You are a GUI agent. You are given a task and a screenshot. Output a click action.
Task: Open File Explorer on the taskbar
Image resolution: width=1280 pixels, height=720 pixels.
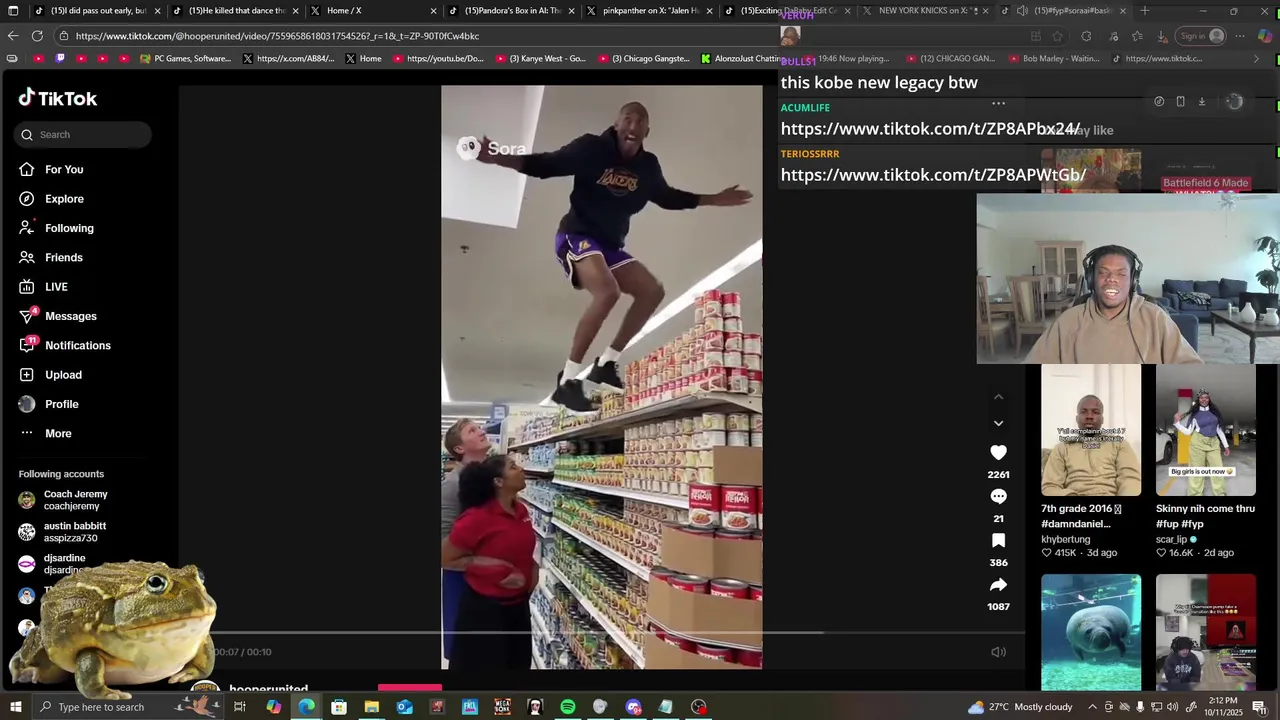(x=372, y=707)
